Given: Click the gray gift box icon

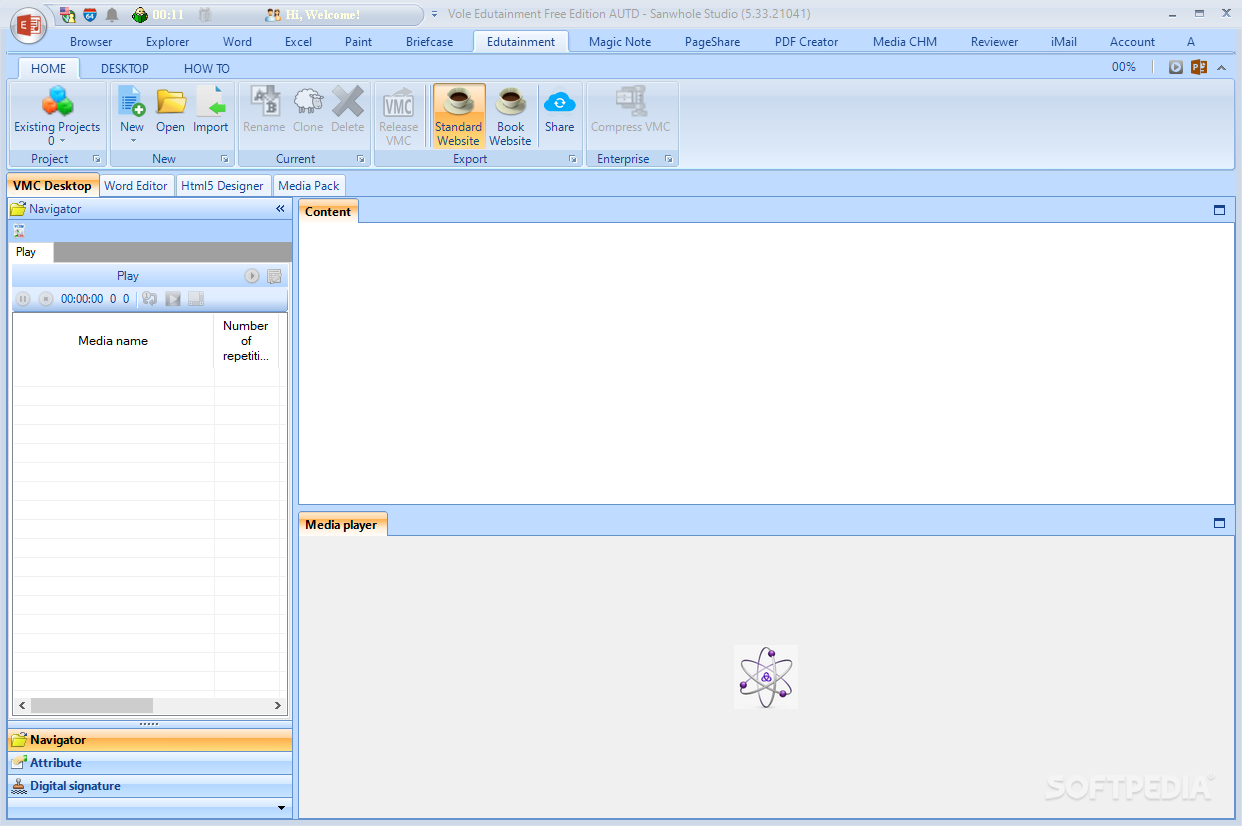Looking at the screenshot, I should (x=205, y=15).
